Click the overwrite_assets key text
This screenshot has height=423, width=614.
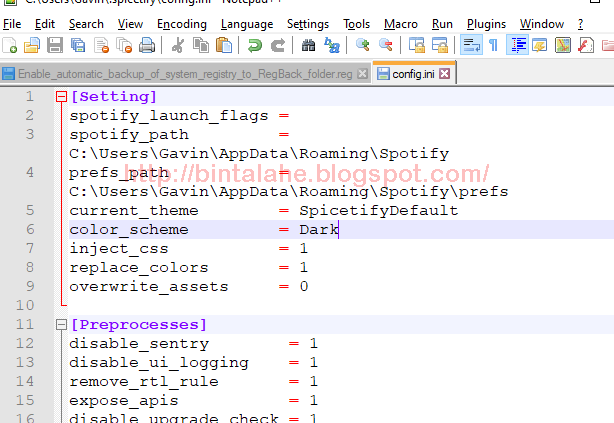click(x=148, y=286)
